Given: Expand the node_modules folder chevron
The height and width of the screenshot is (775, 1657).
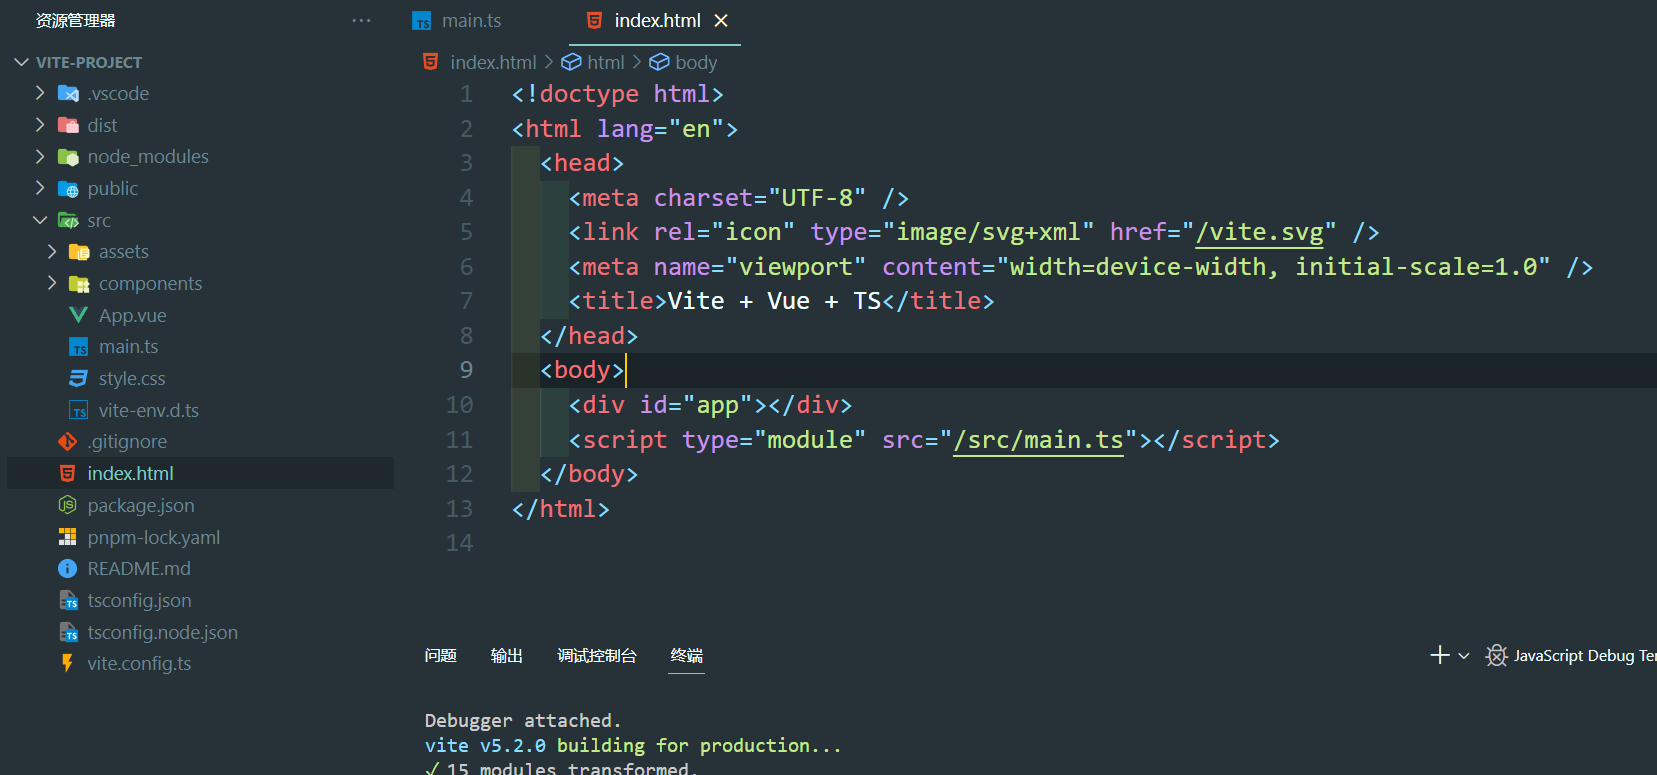Looking at the screenshot, I should [x=40, y=157].
